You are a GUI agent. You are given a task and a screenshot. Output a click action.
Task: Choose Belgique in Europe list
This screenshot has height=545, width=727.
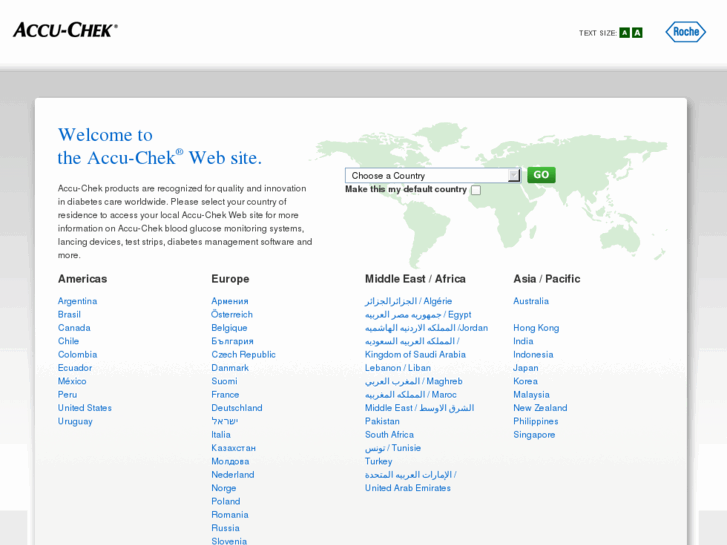tap(229, 328)
